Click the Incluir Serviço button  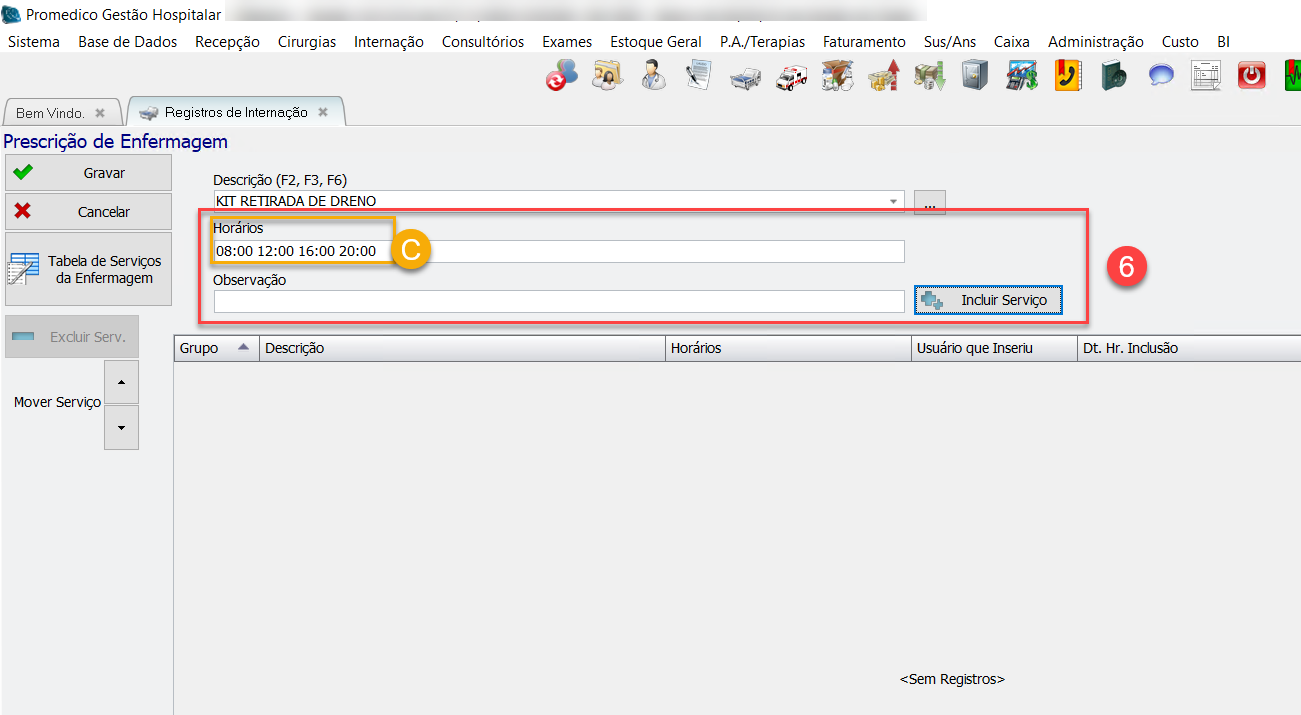click(x=988, y=300)
